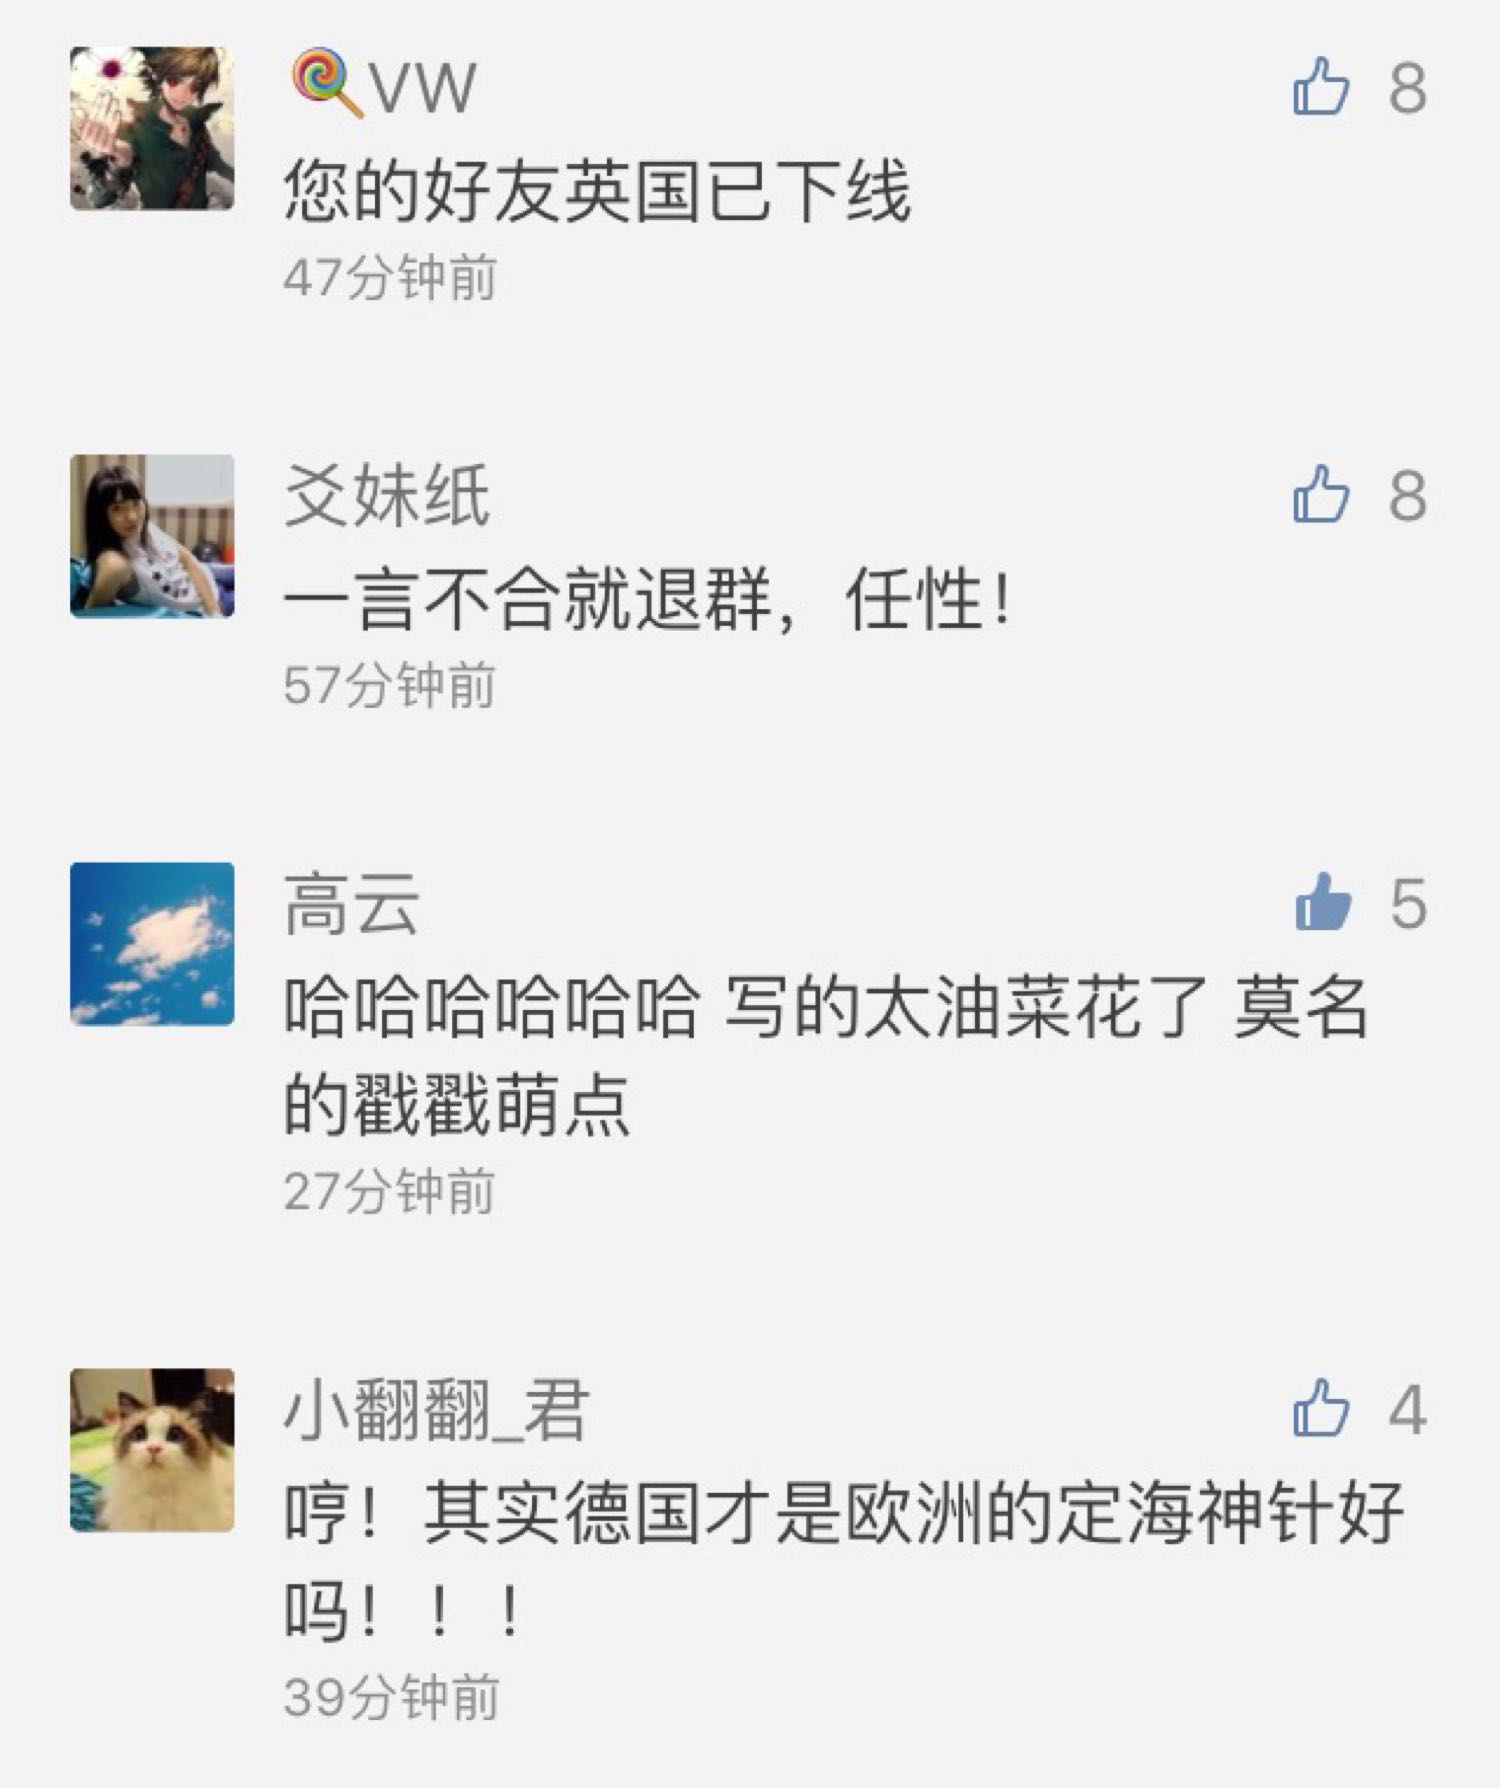Image resolution: width=1500 pixels, height=1788 pixels.
Task: Open 高云's blue sky avatar
Action: tap(152, 944)
